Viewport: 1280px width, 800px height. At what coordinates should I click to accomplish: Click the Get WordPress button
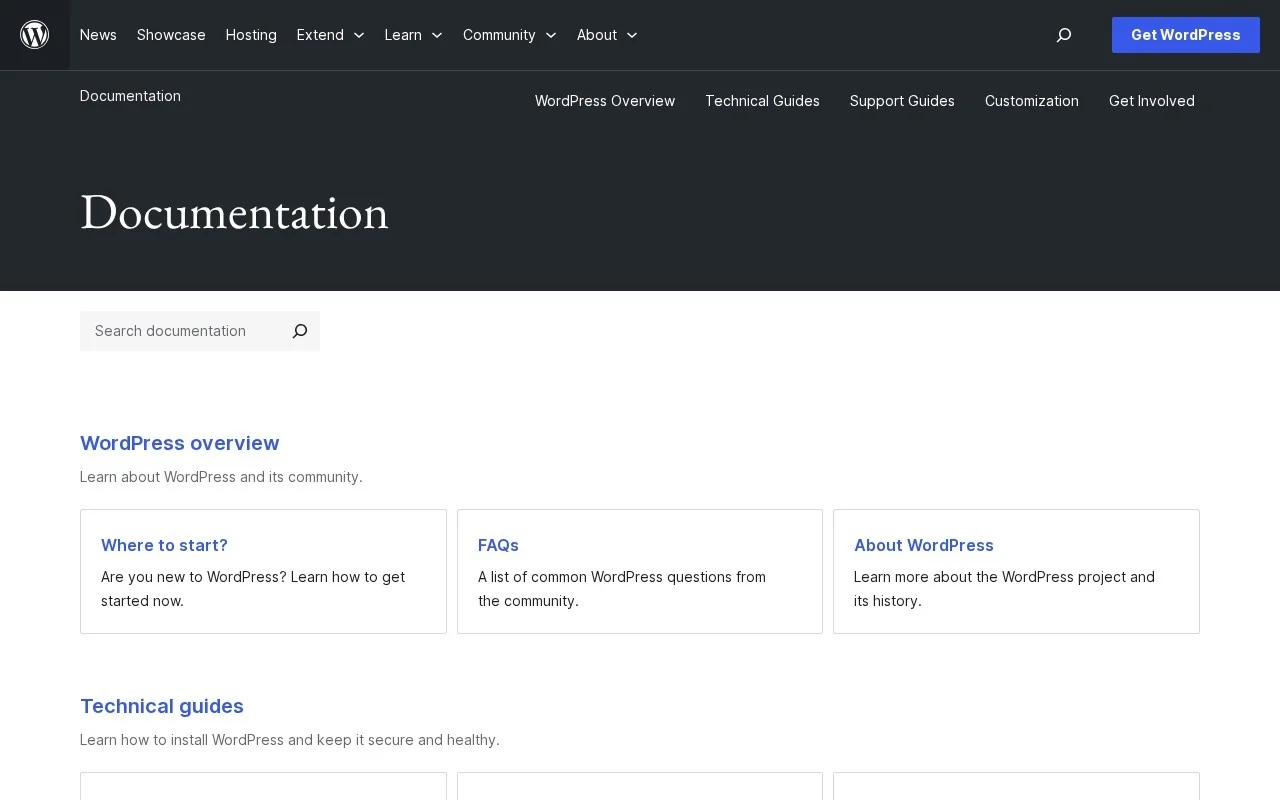point(1186,35)
